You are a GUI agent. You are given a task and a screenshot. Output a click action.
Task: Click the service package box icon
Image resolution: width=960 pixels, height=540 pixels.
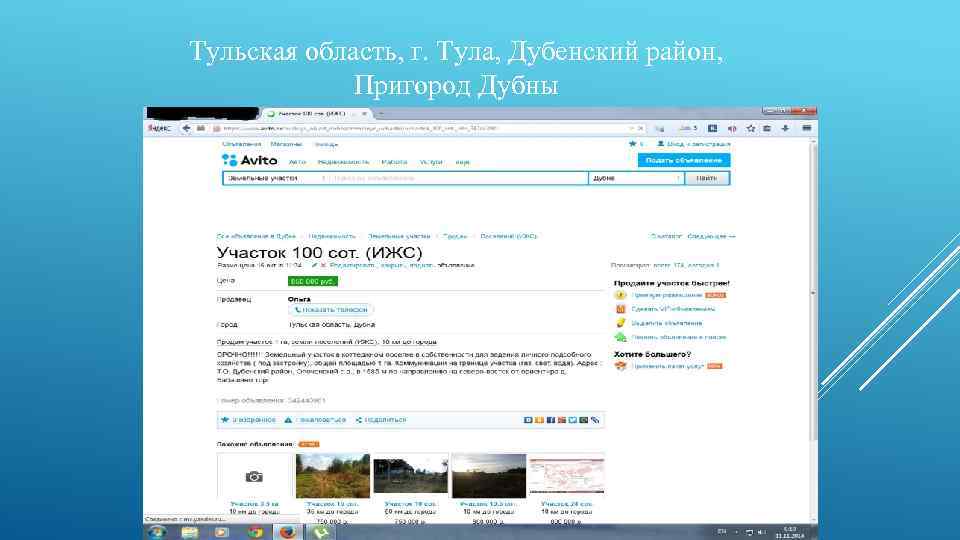click(x=620, y=366)
